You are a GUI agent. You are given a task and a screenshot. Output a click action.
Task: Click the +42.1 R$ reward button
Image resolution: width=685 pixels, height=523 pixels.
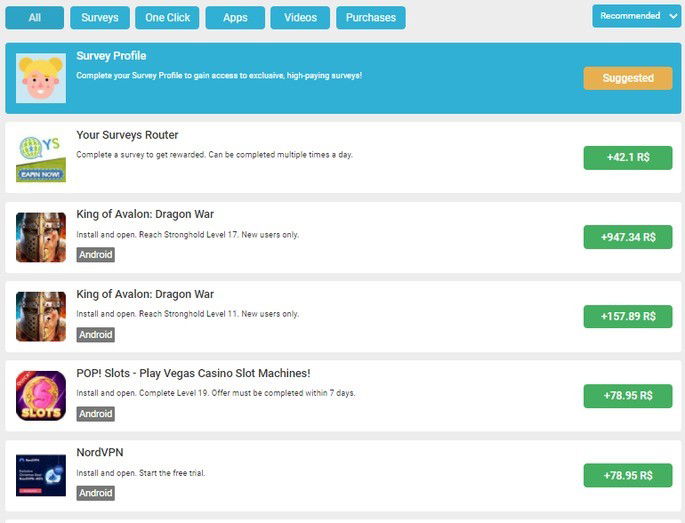[628, 158]
